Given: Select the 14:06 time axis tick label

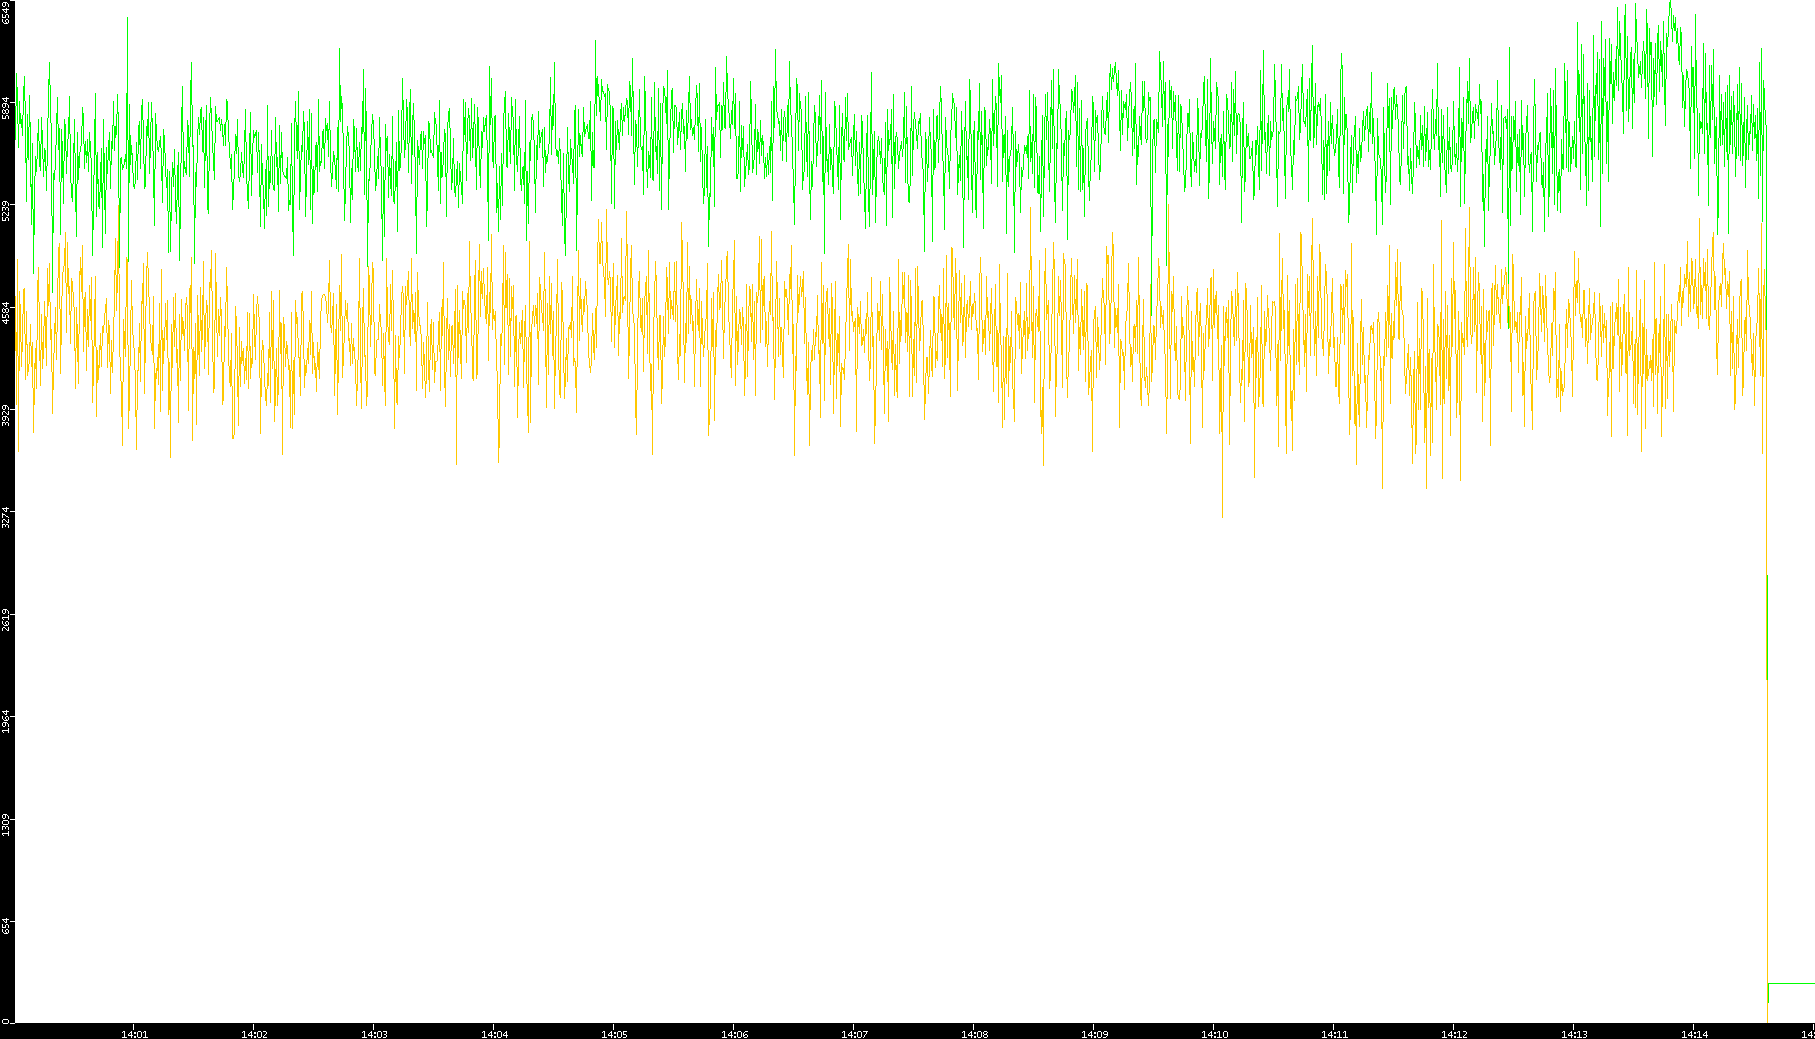Looking at the screenshot, I should pyautogui.click(x=734, y=1034).
